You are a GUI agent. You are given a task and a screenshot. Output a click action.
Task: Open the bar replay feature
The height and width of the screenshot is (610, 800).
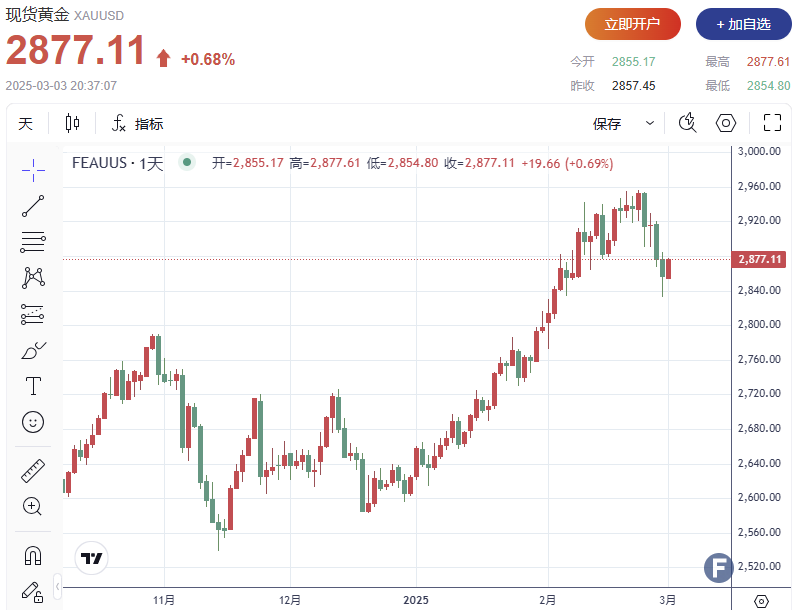pyautogui.click(x=687, y=123)
